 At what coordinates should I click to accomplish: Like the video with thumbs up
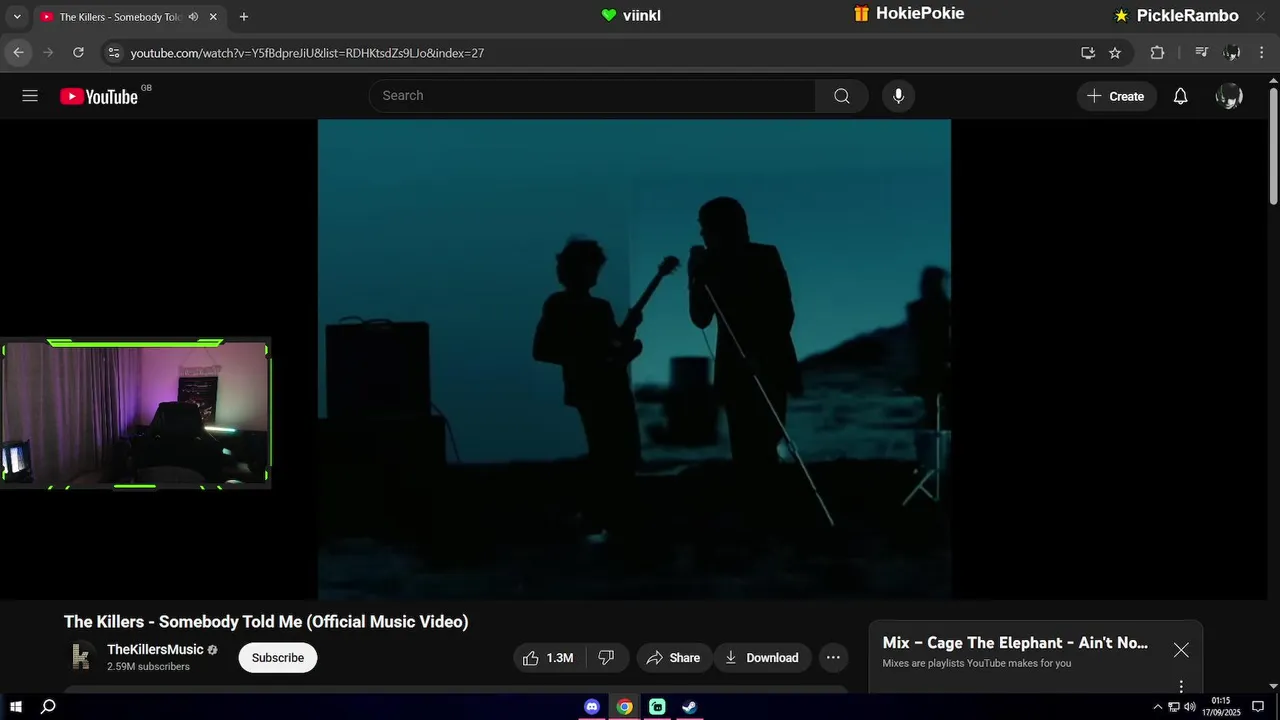[x=548, y=658]
